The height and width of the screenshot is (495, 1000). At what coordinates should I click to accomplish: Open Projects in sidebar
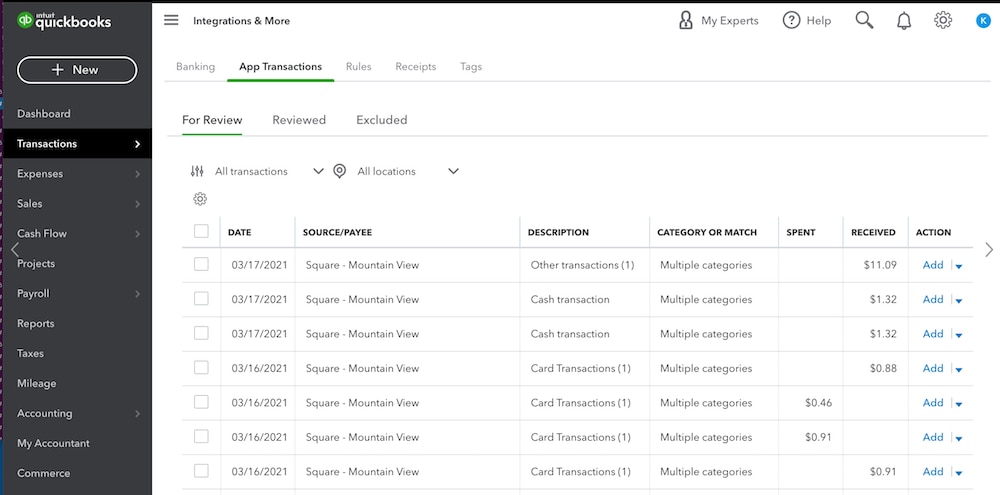(36, 263)
